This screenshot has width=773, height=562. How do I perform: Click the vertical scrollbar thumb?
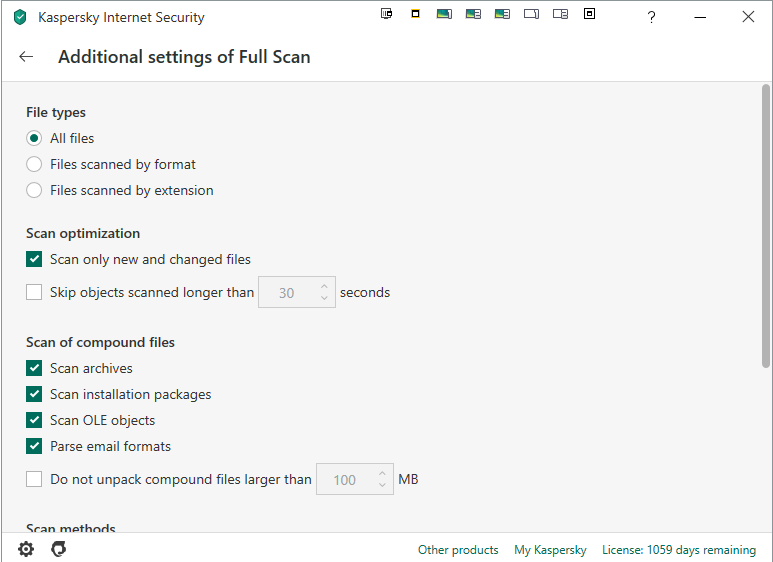(766, 225)
